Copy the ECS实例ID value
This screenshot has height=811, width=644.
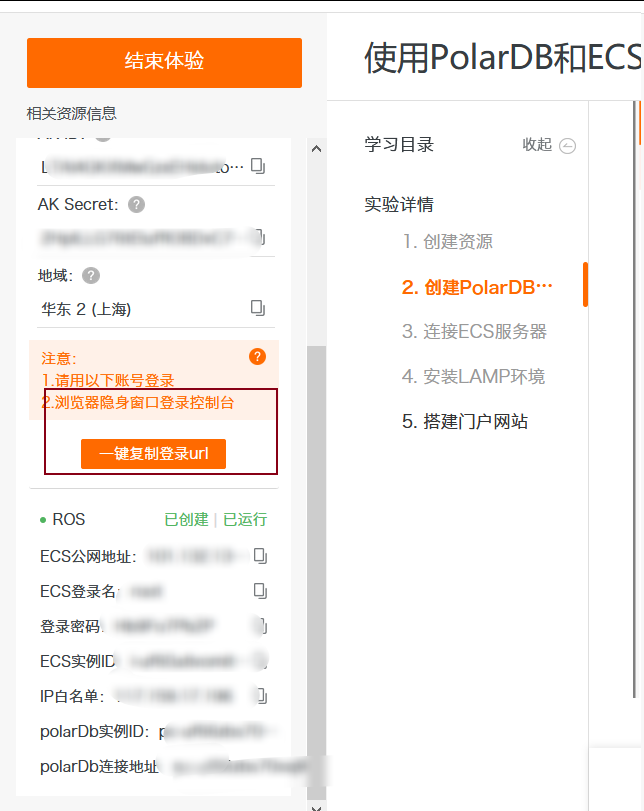click(x=263, y=661)
